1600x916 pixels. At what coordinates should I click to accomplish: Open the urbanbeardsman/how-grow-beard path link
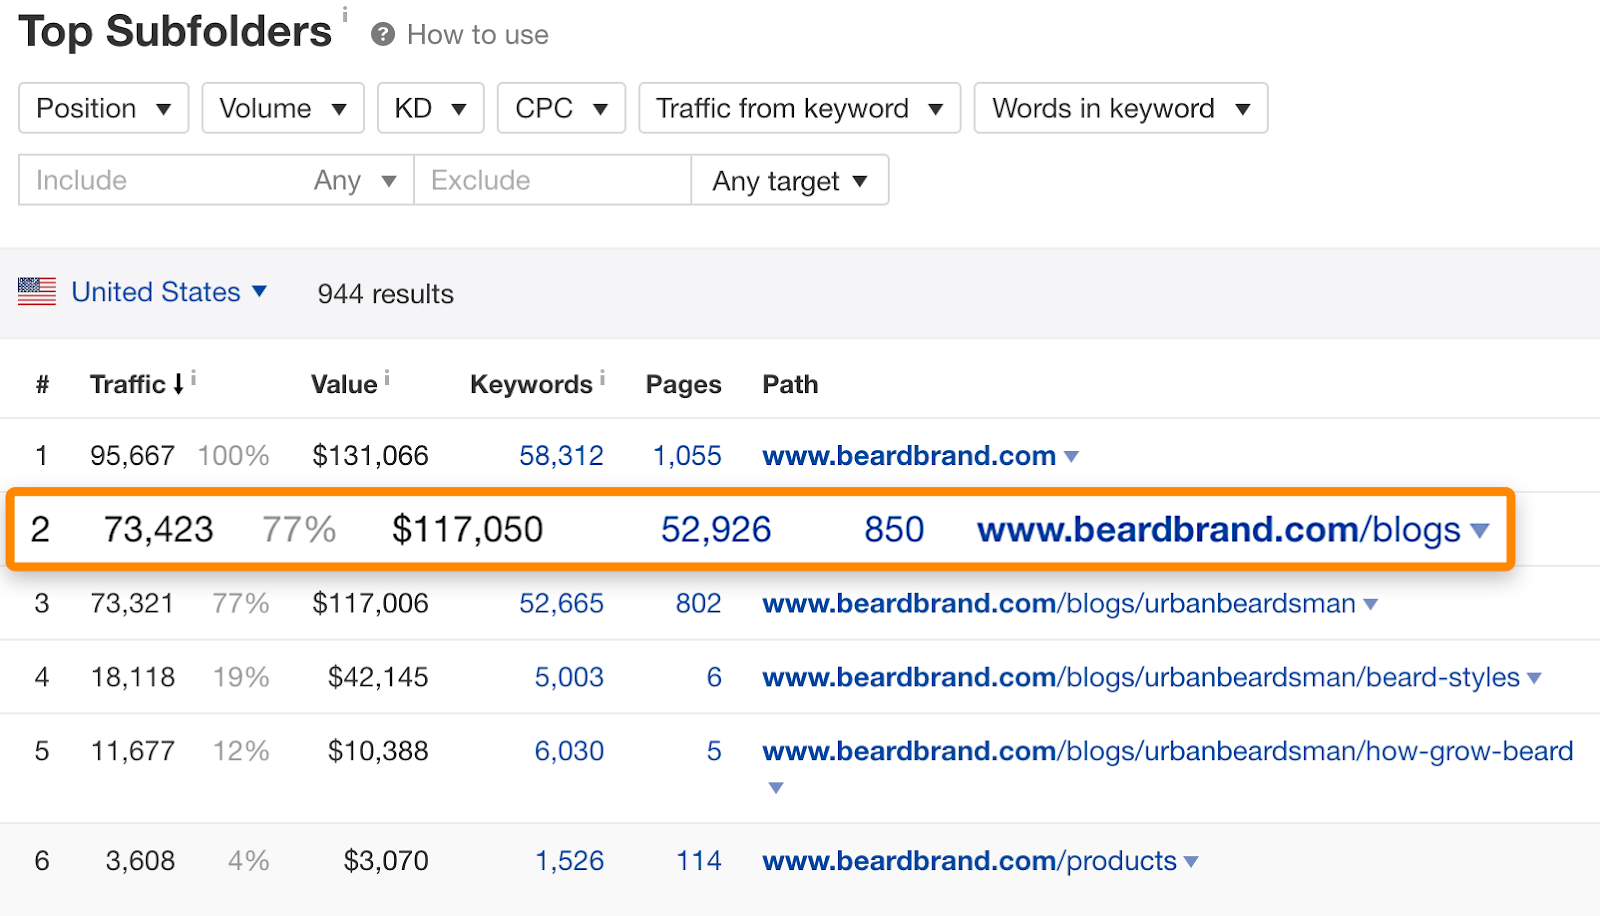(1168, 751)
